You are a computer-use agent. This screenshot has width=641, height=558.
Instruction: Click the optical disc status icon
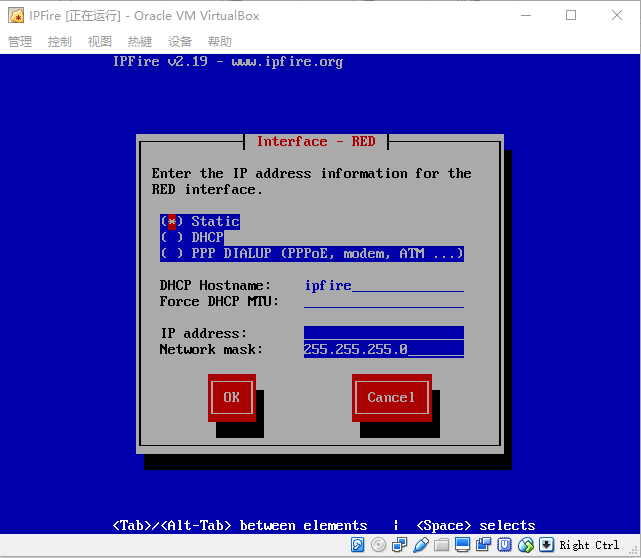pos(379,545)
